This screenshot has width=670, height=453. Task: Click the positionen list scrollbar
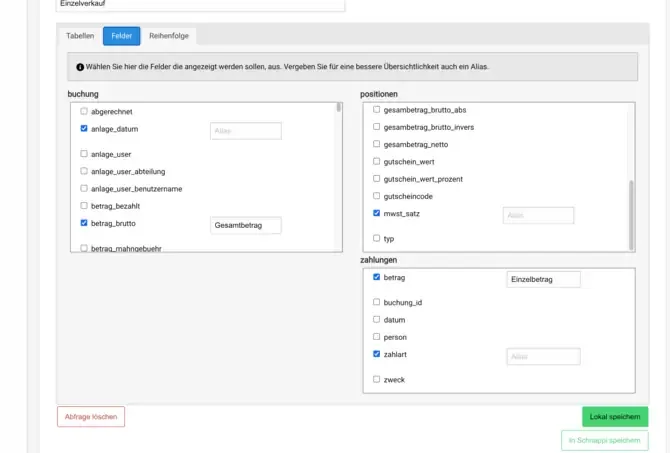point(631,215)
